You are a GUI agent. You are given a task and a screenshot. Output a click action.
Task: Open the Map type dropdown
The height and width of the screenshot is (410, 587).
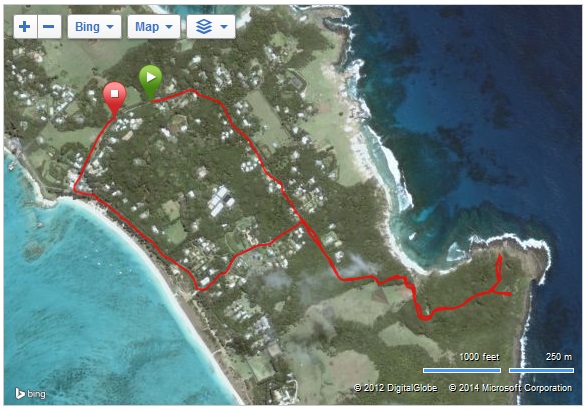coord(154,27)
